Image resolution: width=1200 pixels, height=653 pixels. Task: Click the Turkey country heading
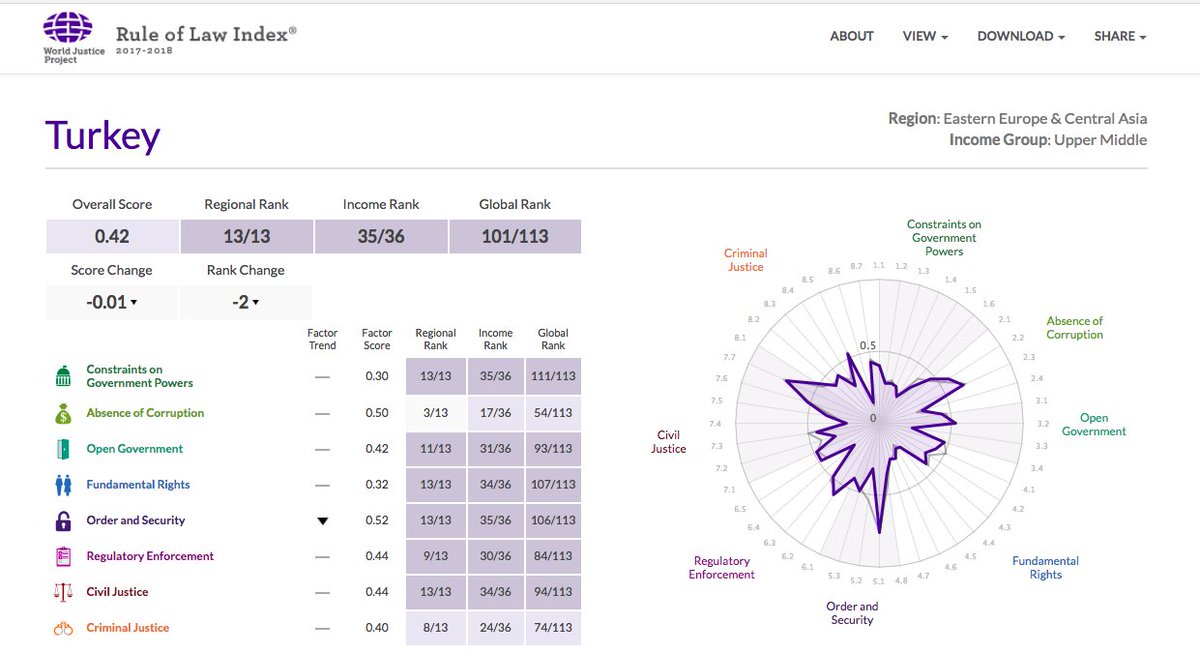pyautogui.click(x=103, y=135)
